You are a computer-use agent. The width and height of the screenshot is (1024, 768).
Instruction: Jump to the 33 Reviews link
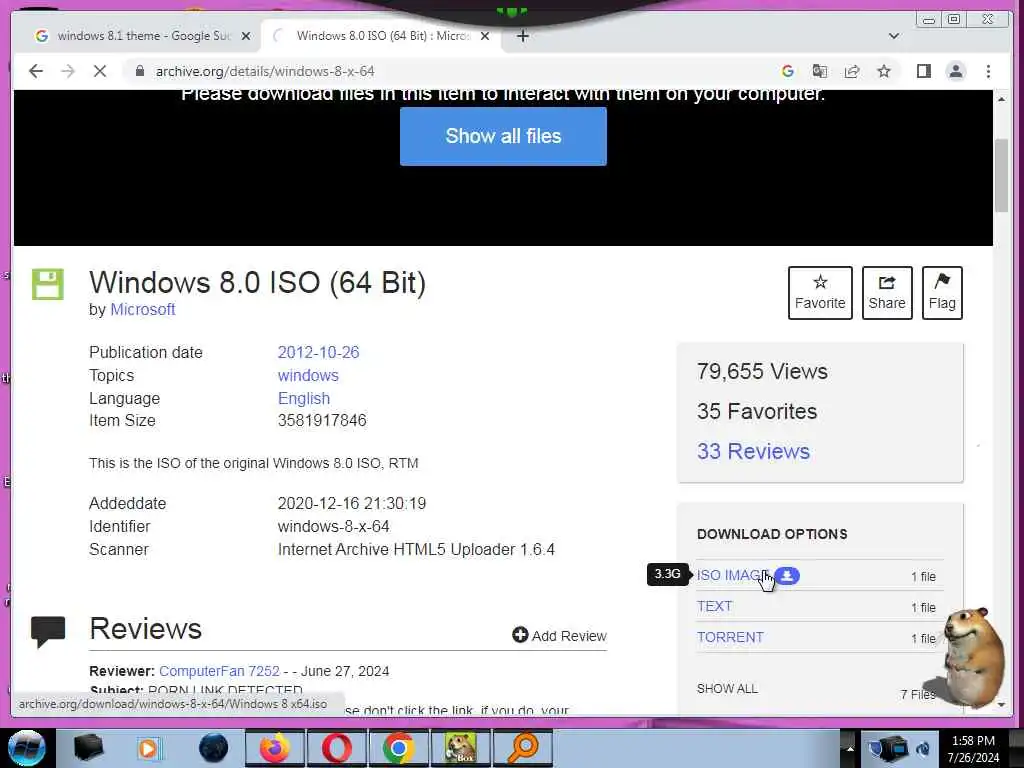(753, 451)
